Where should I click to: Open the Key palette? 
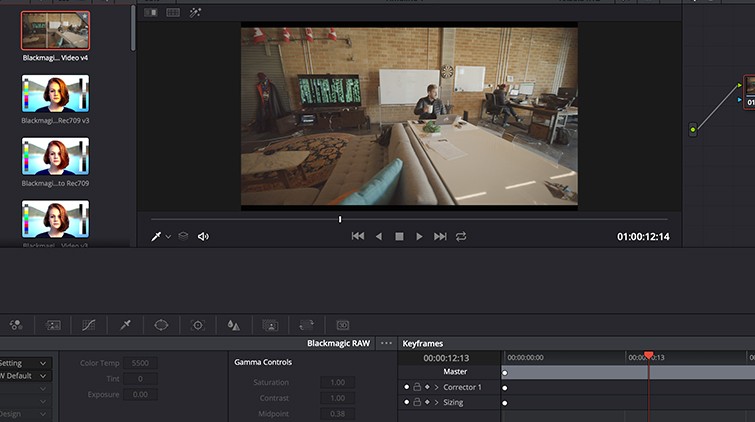coord(270,325)
